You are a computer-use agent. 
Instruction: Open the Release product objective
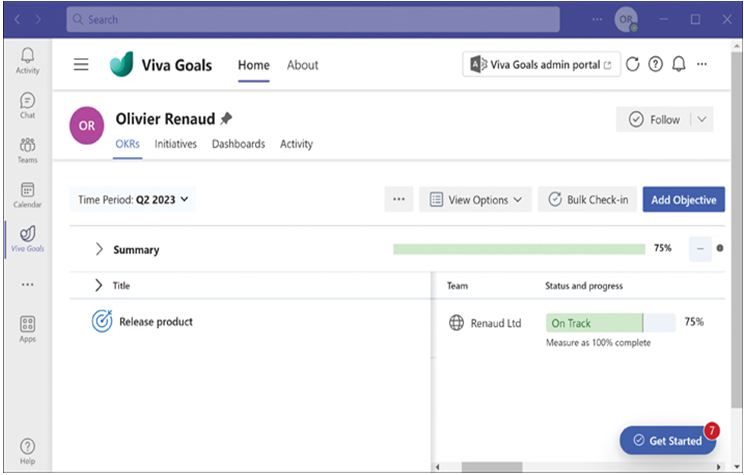tap(156, 322)
